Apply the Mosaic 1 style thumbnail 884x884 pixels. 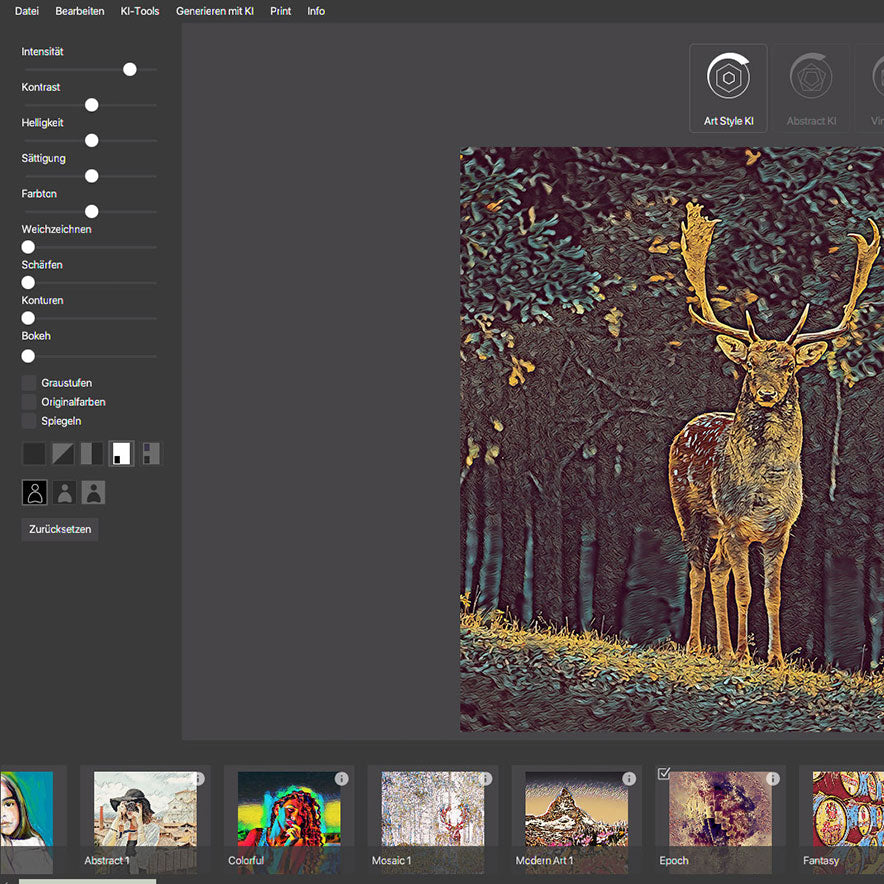pyautogui.click(x=433, y=822)
